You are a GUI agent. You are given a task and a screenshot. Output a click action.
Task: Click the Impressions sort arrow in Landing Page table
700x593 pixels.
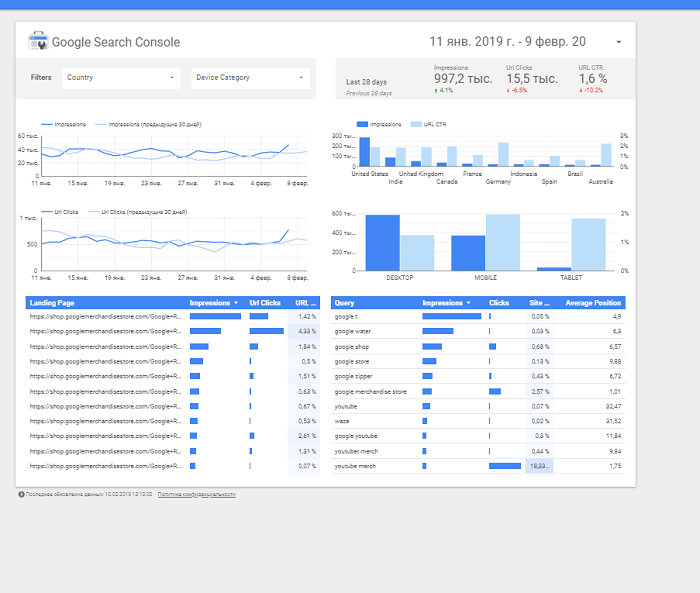coord(235,302)
